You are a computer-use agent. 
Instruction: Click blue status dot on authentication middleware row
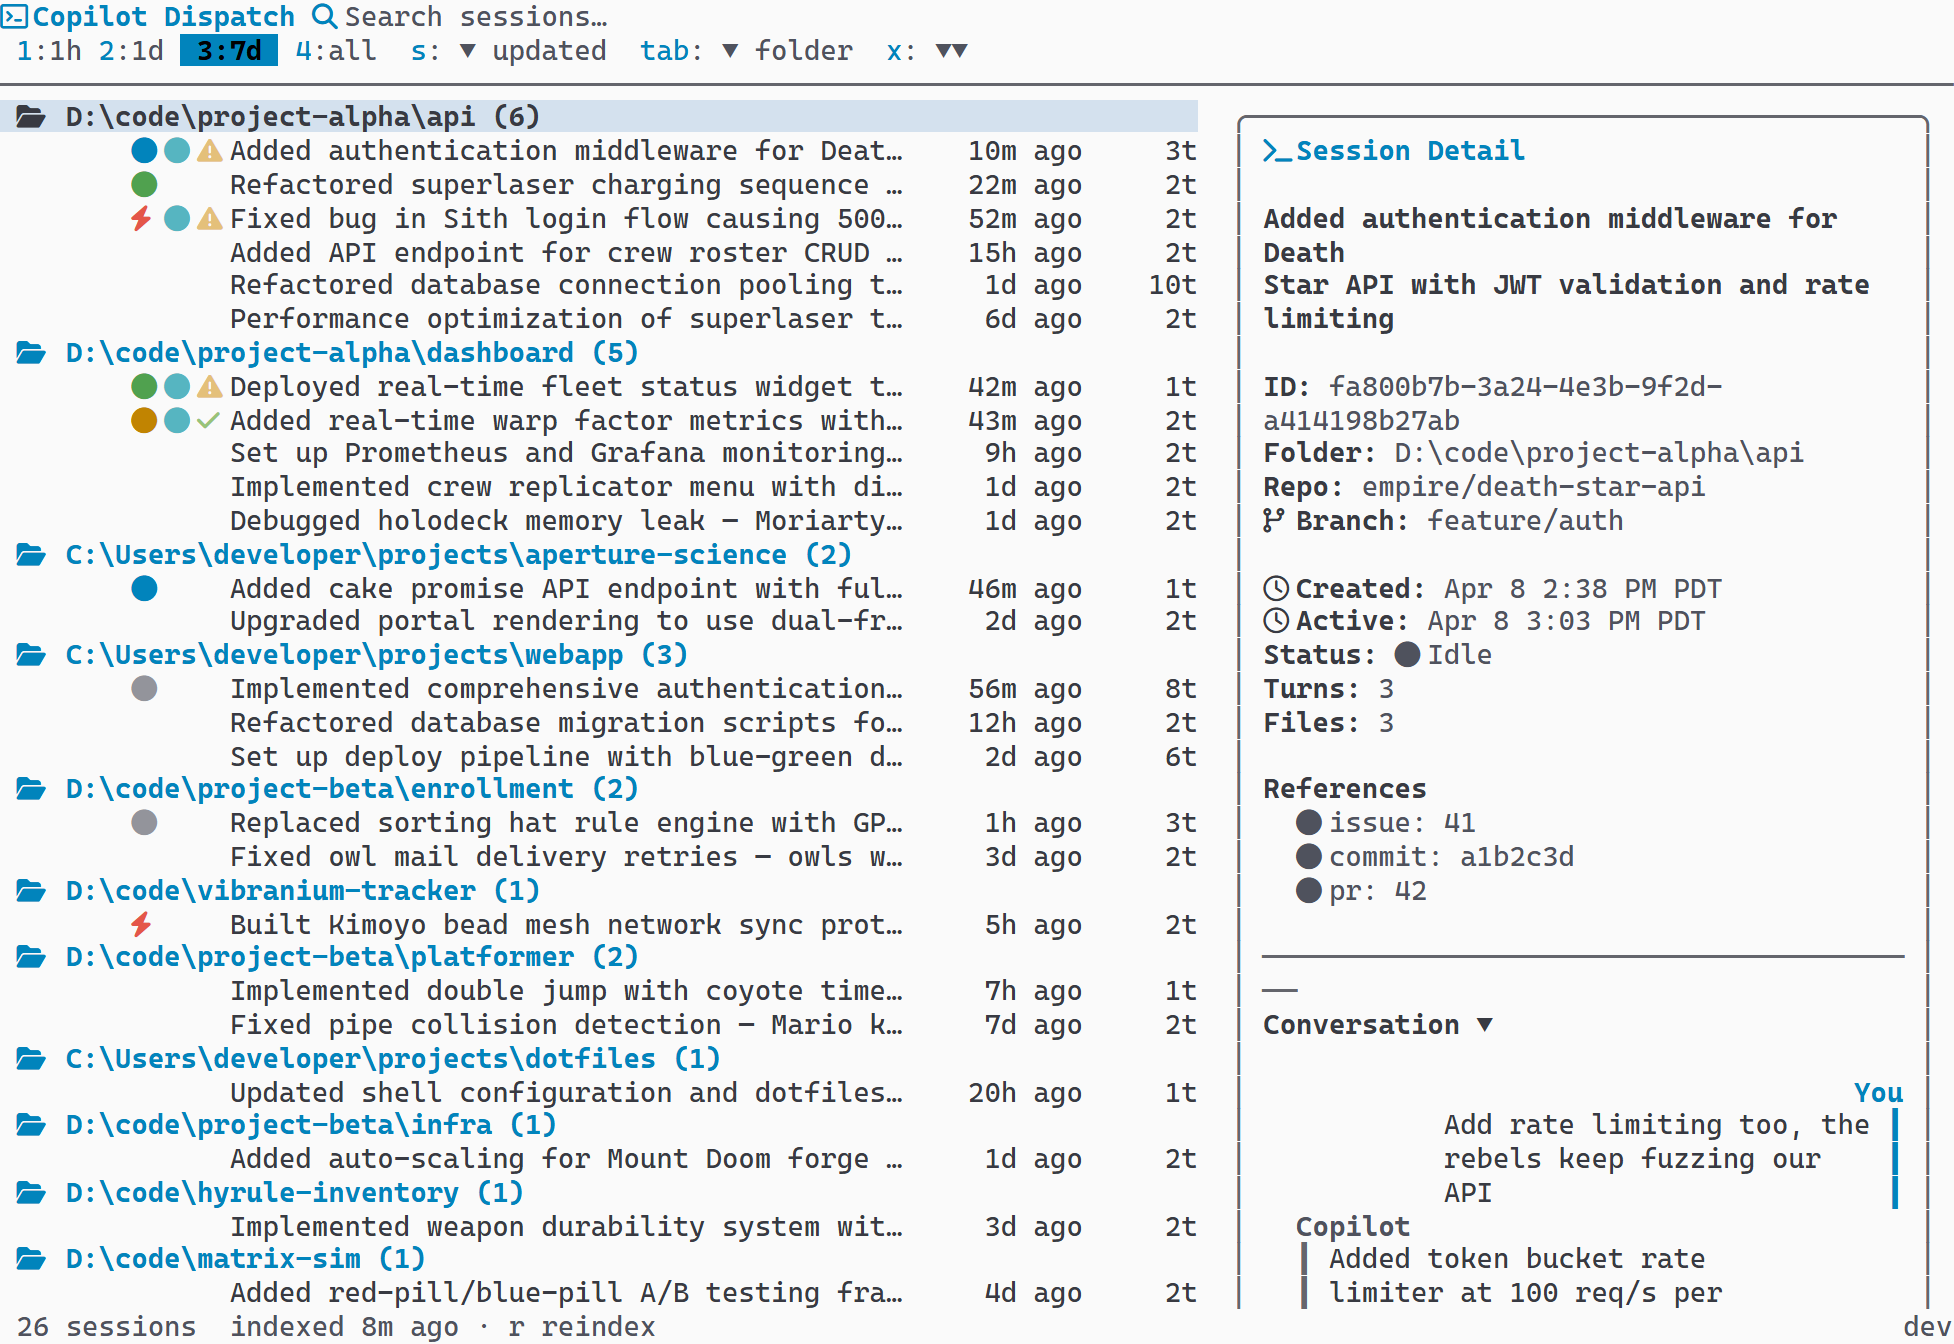point(144,151)
